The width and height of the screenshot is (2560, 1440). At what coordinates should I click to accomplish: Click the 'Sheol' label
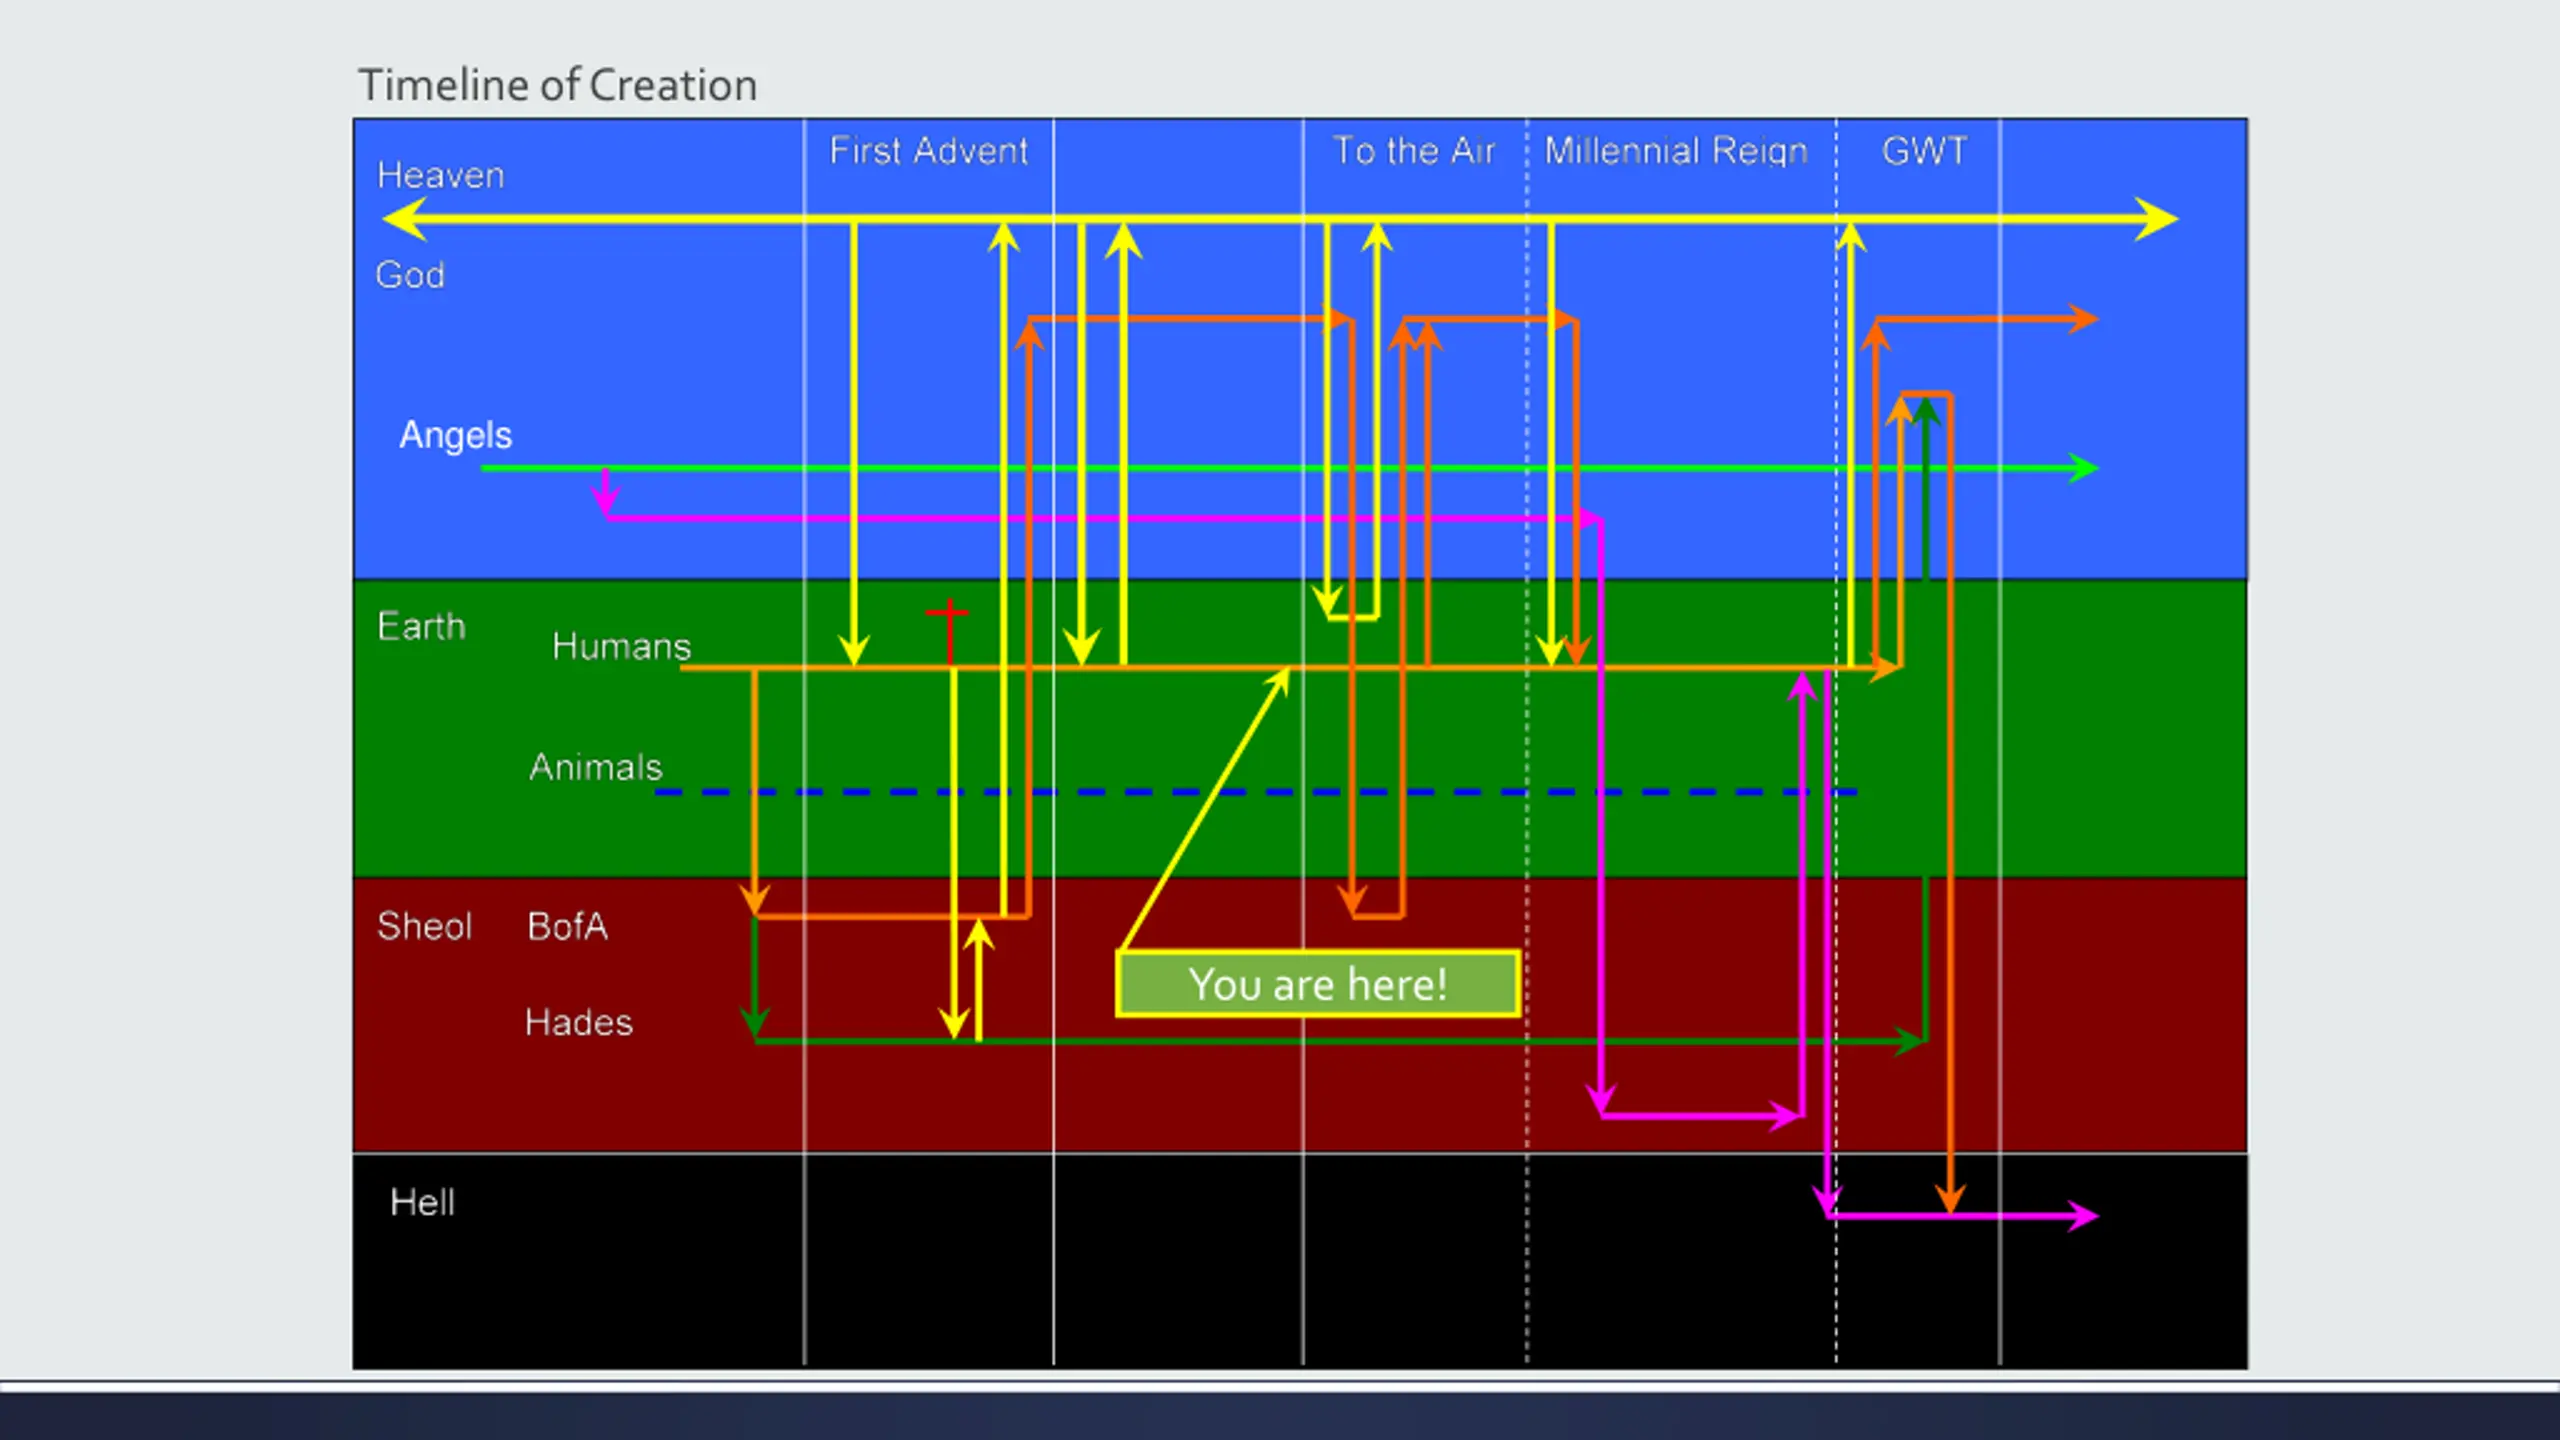pyautogui.click(x=425, y=927)
